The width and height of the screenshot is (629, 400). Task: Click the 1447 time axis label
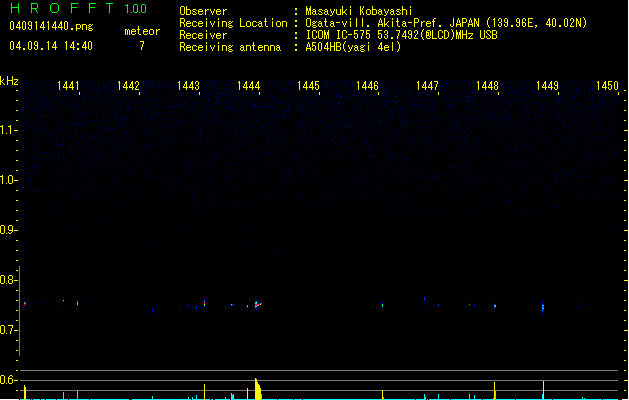click(427, 86)
